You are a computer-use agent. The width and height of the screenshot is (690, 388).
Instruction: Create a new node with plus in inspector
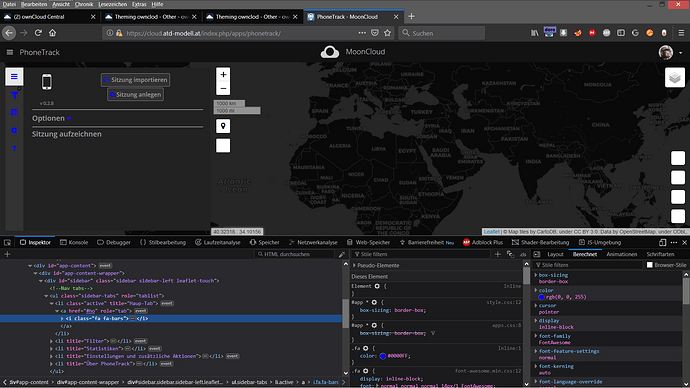(7, 254)
